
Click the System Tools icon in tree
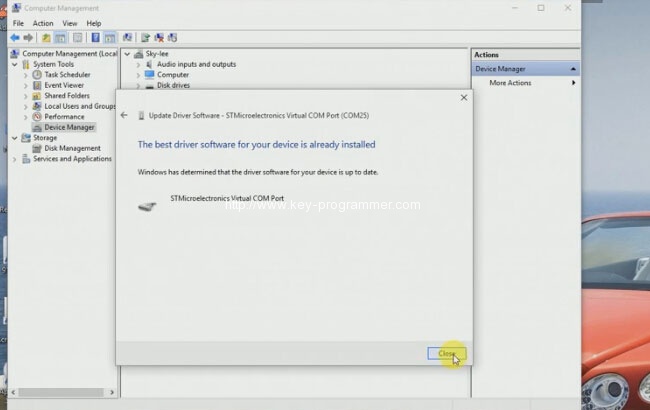coord(26,64)
